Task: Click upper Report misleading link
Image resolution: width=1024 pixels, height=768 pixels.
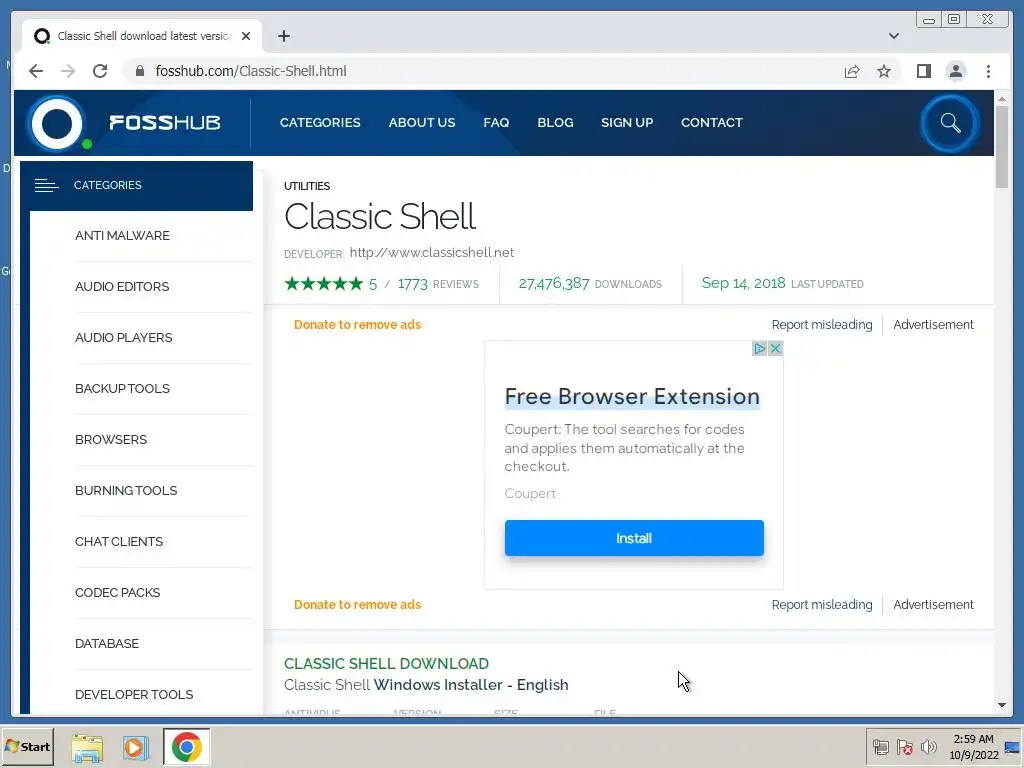Action: coord(822,325)
